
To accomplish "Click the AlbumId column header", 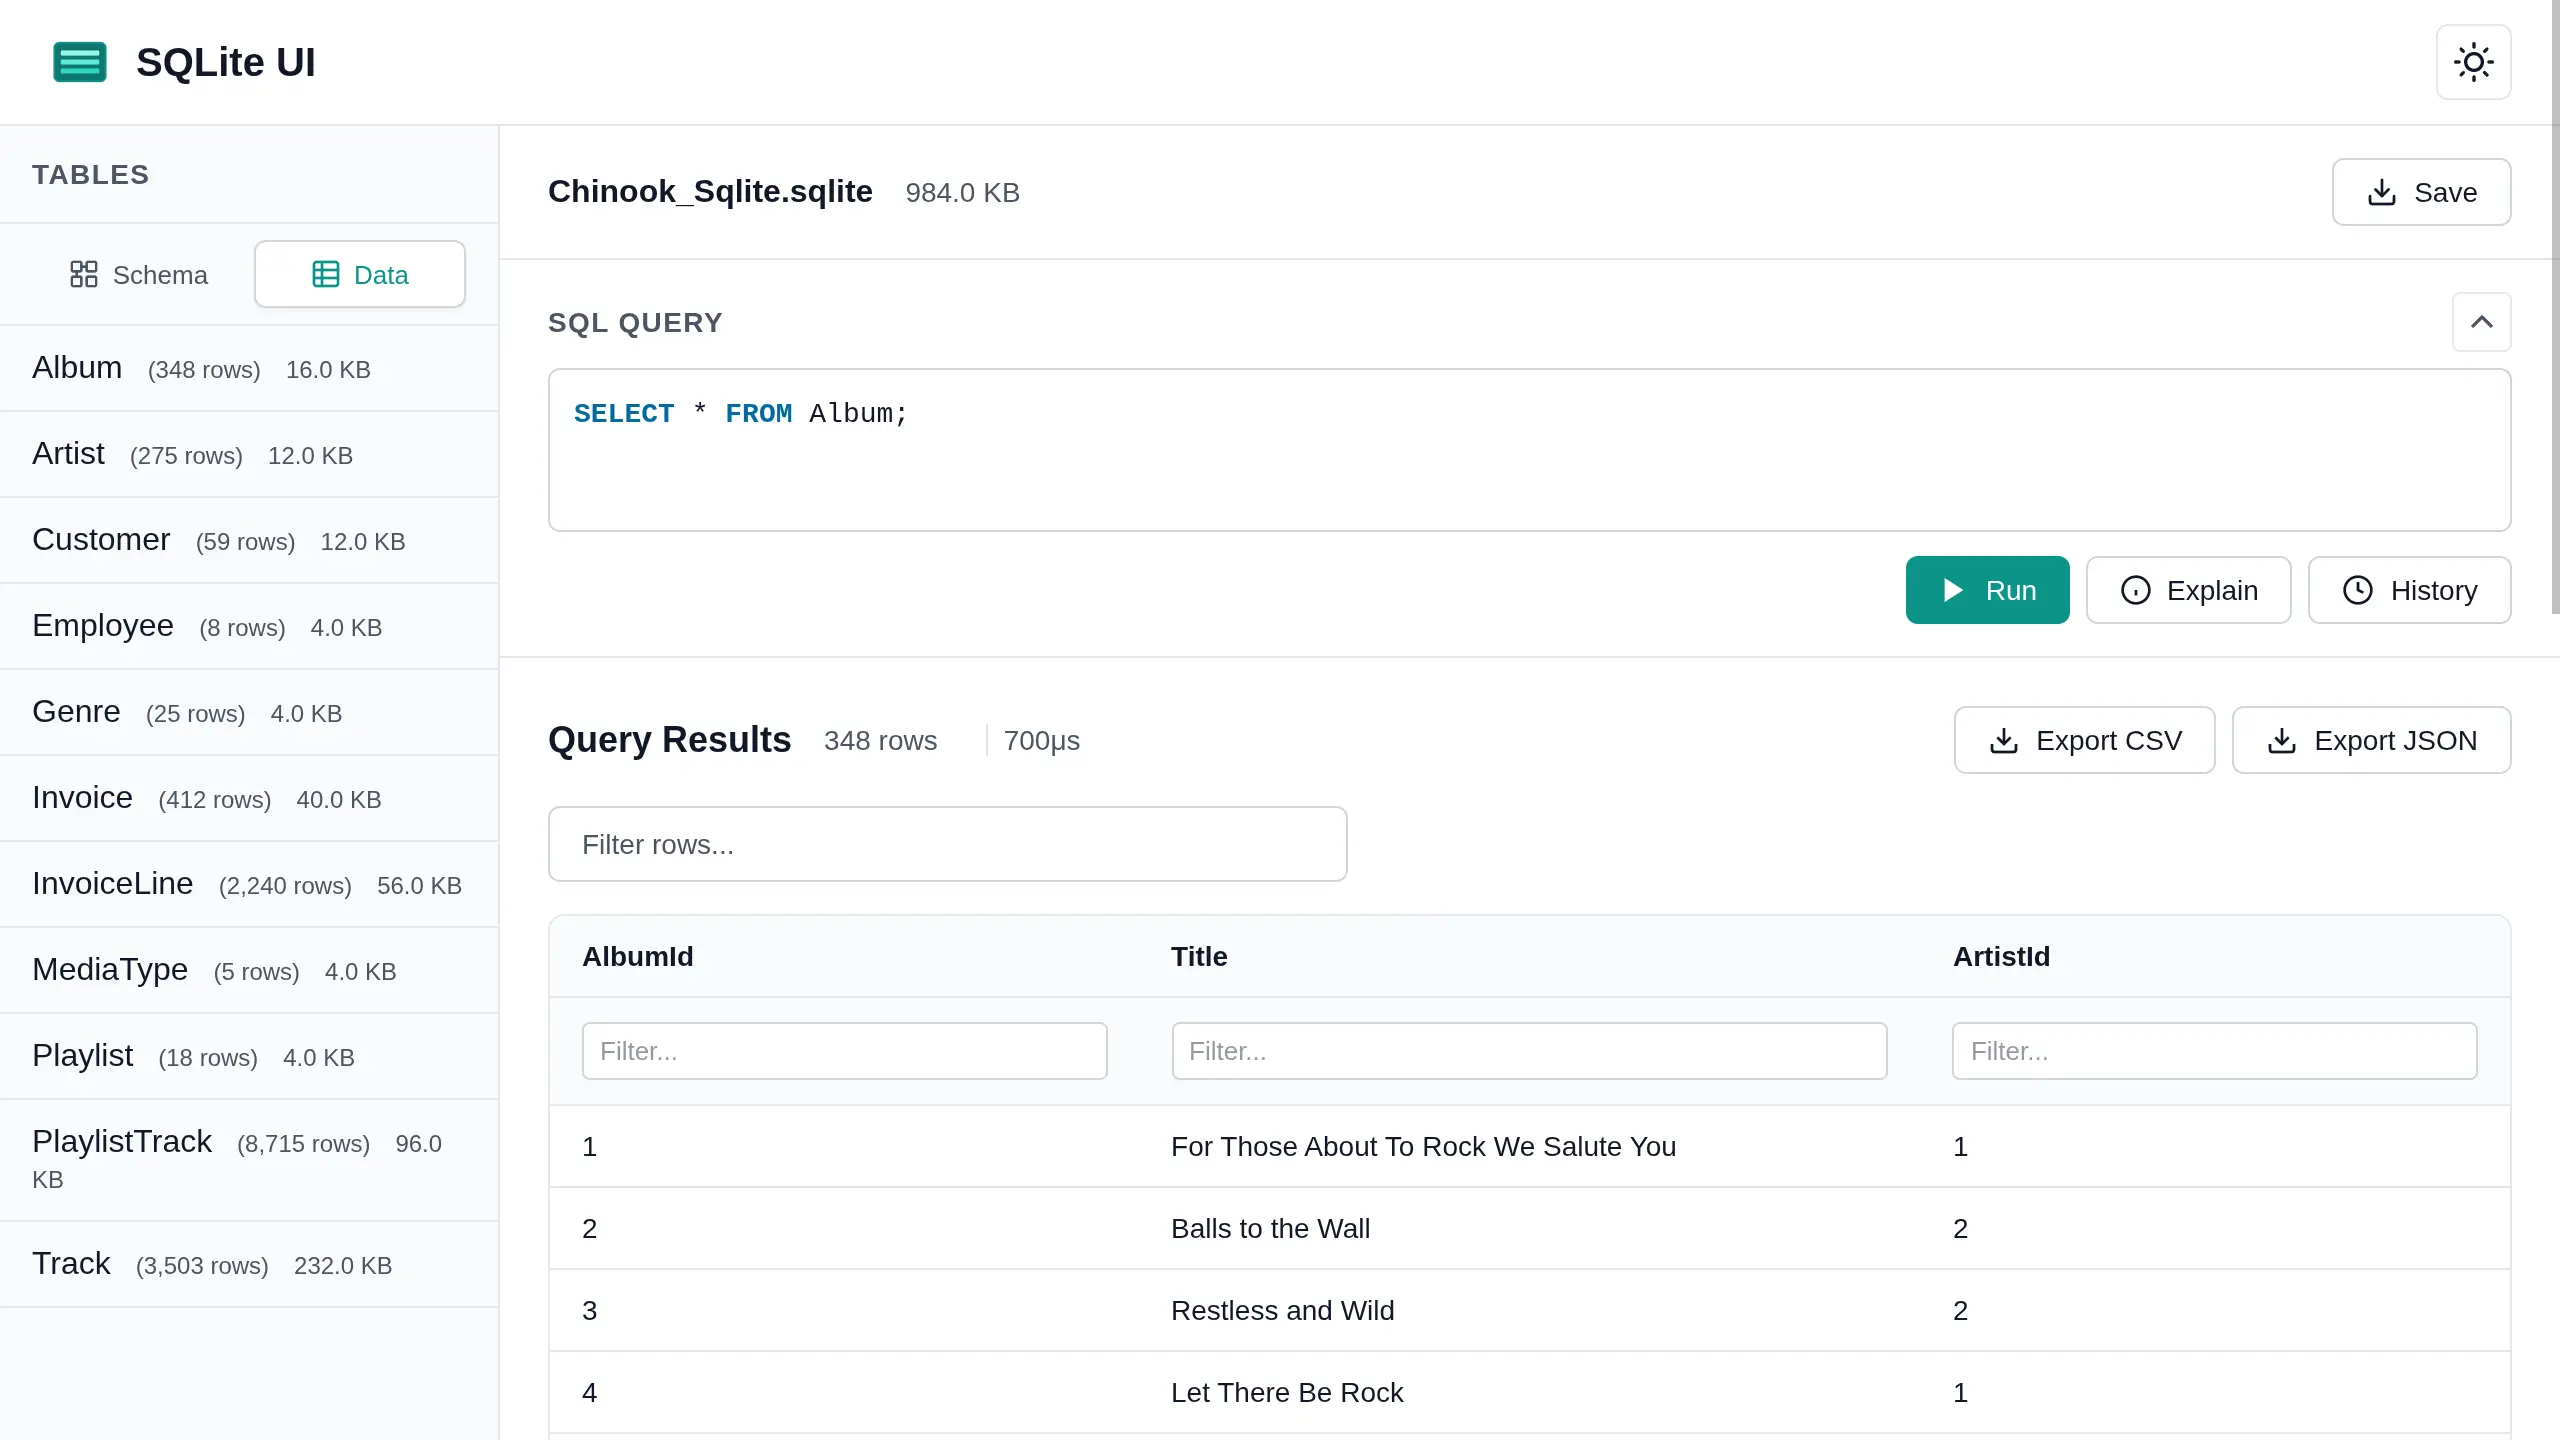I will click(x=638, y=956).
